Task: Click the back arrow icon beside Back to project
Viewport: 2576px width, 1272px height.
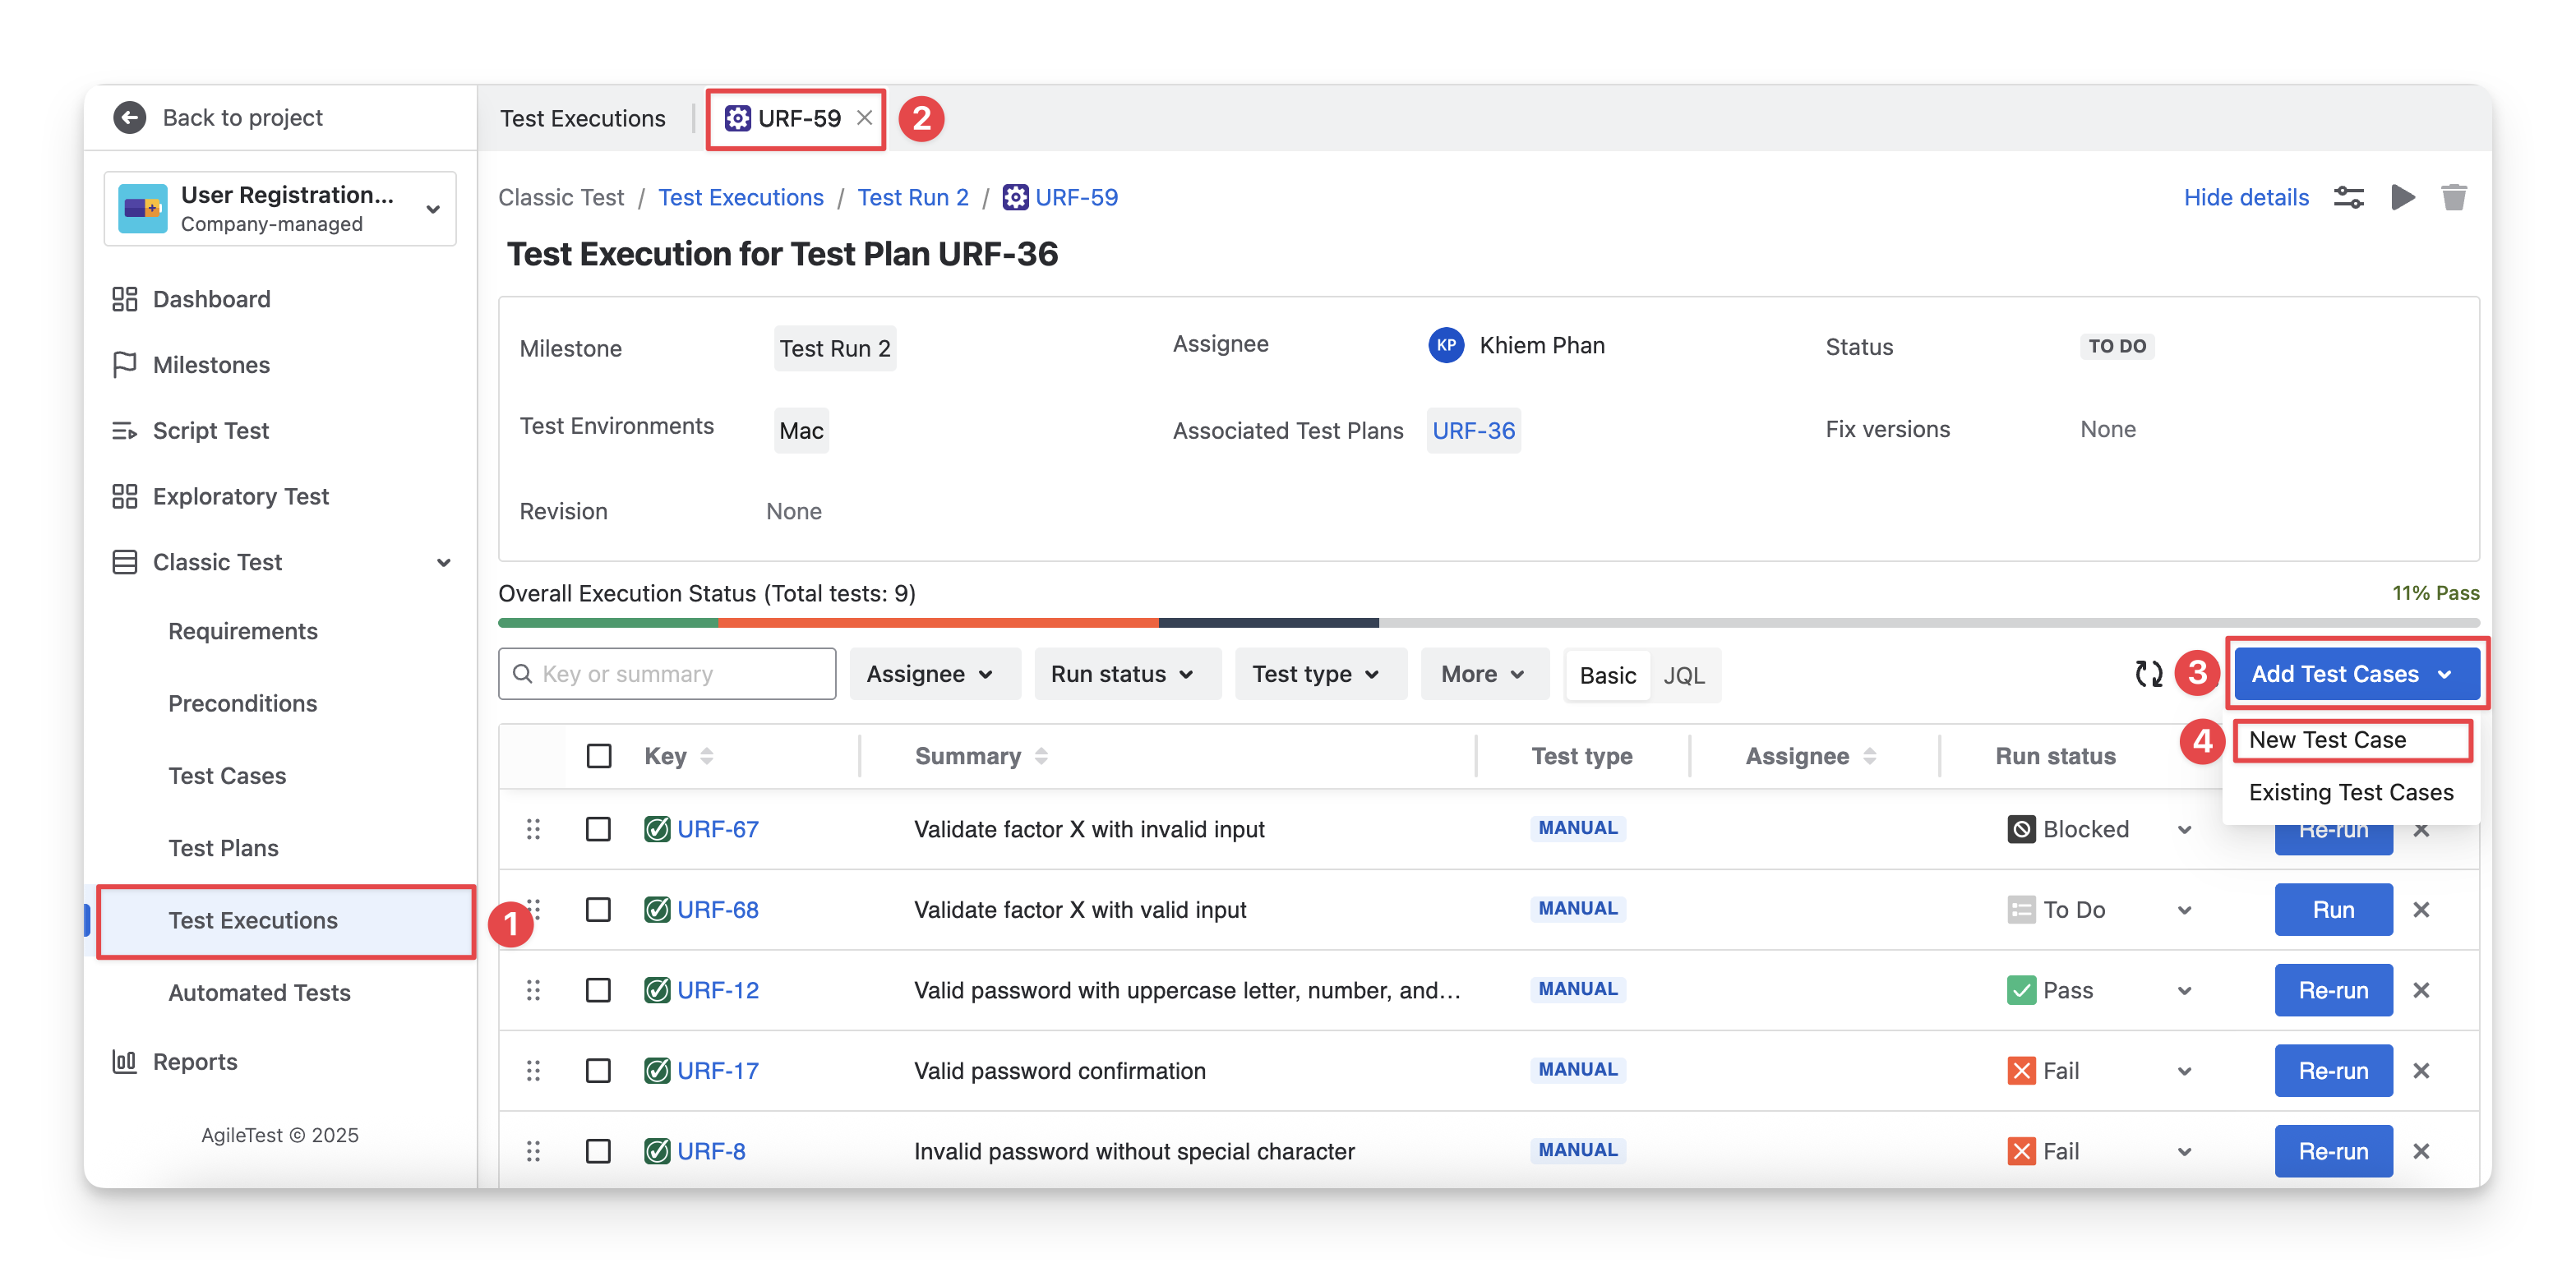Action: (130, 118)
